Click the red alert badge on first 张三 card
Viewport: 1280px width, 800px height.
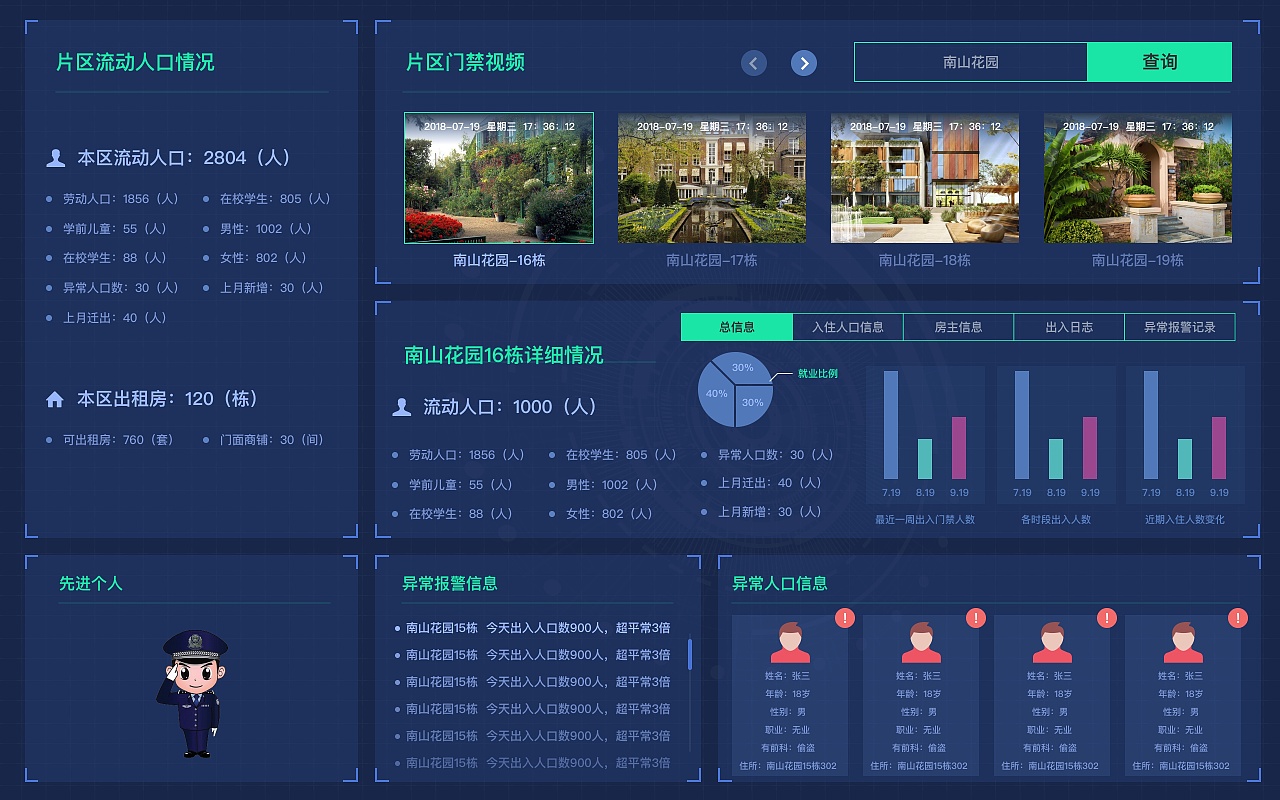coord(843,618)
